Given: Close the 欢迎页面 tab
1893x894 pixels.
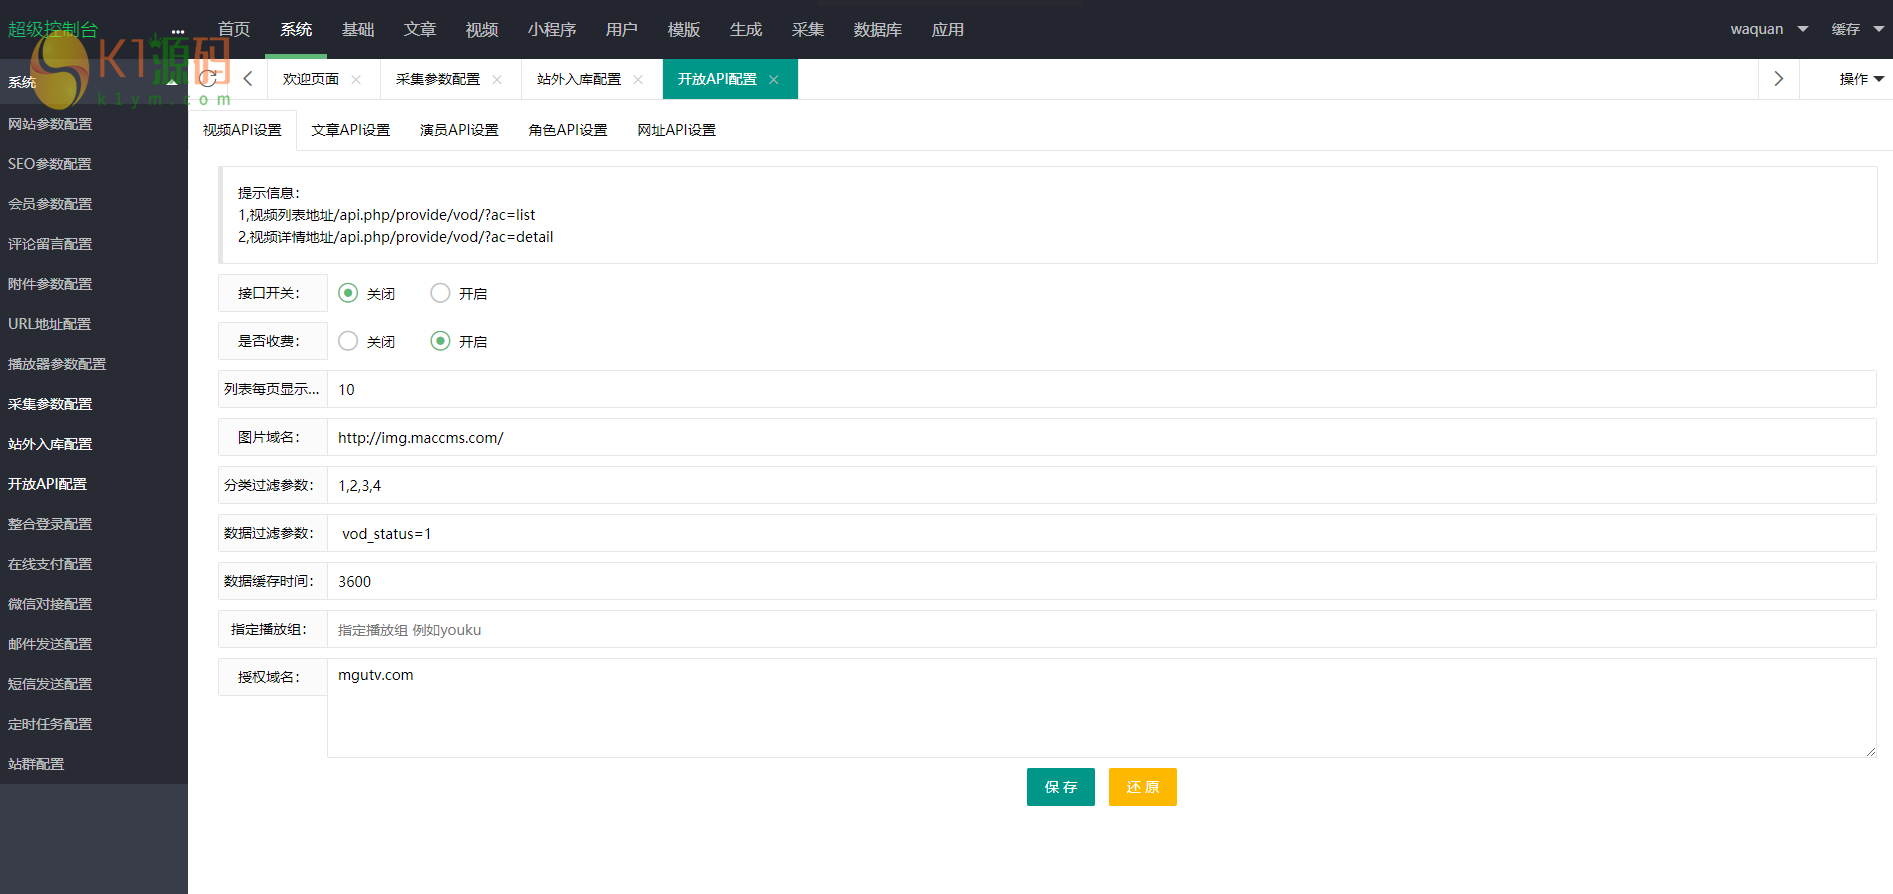Looking at the screenshot, I should 356,80.
